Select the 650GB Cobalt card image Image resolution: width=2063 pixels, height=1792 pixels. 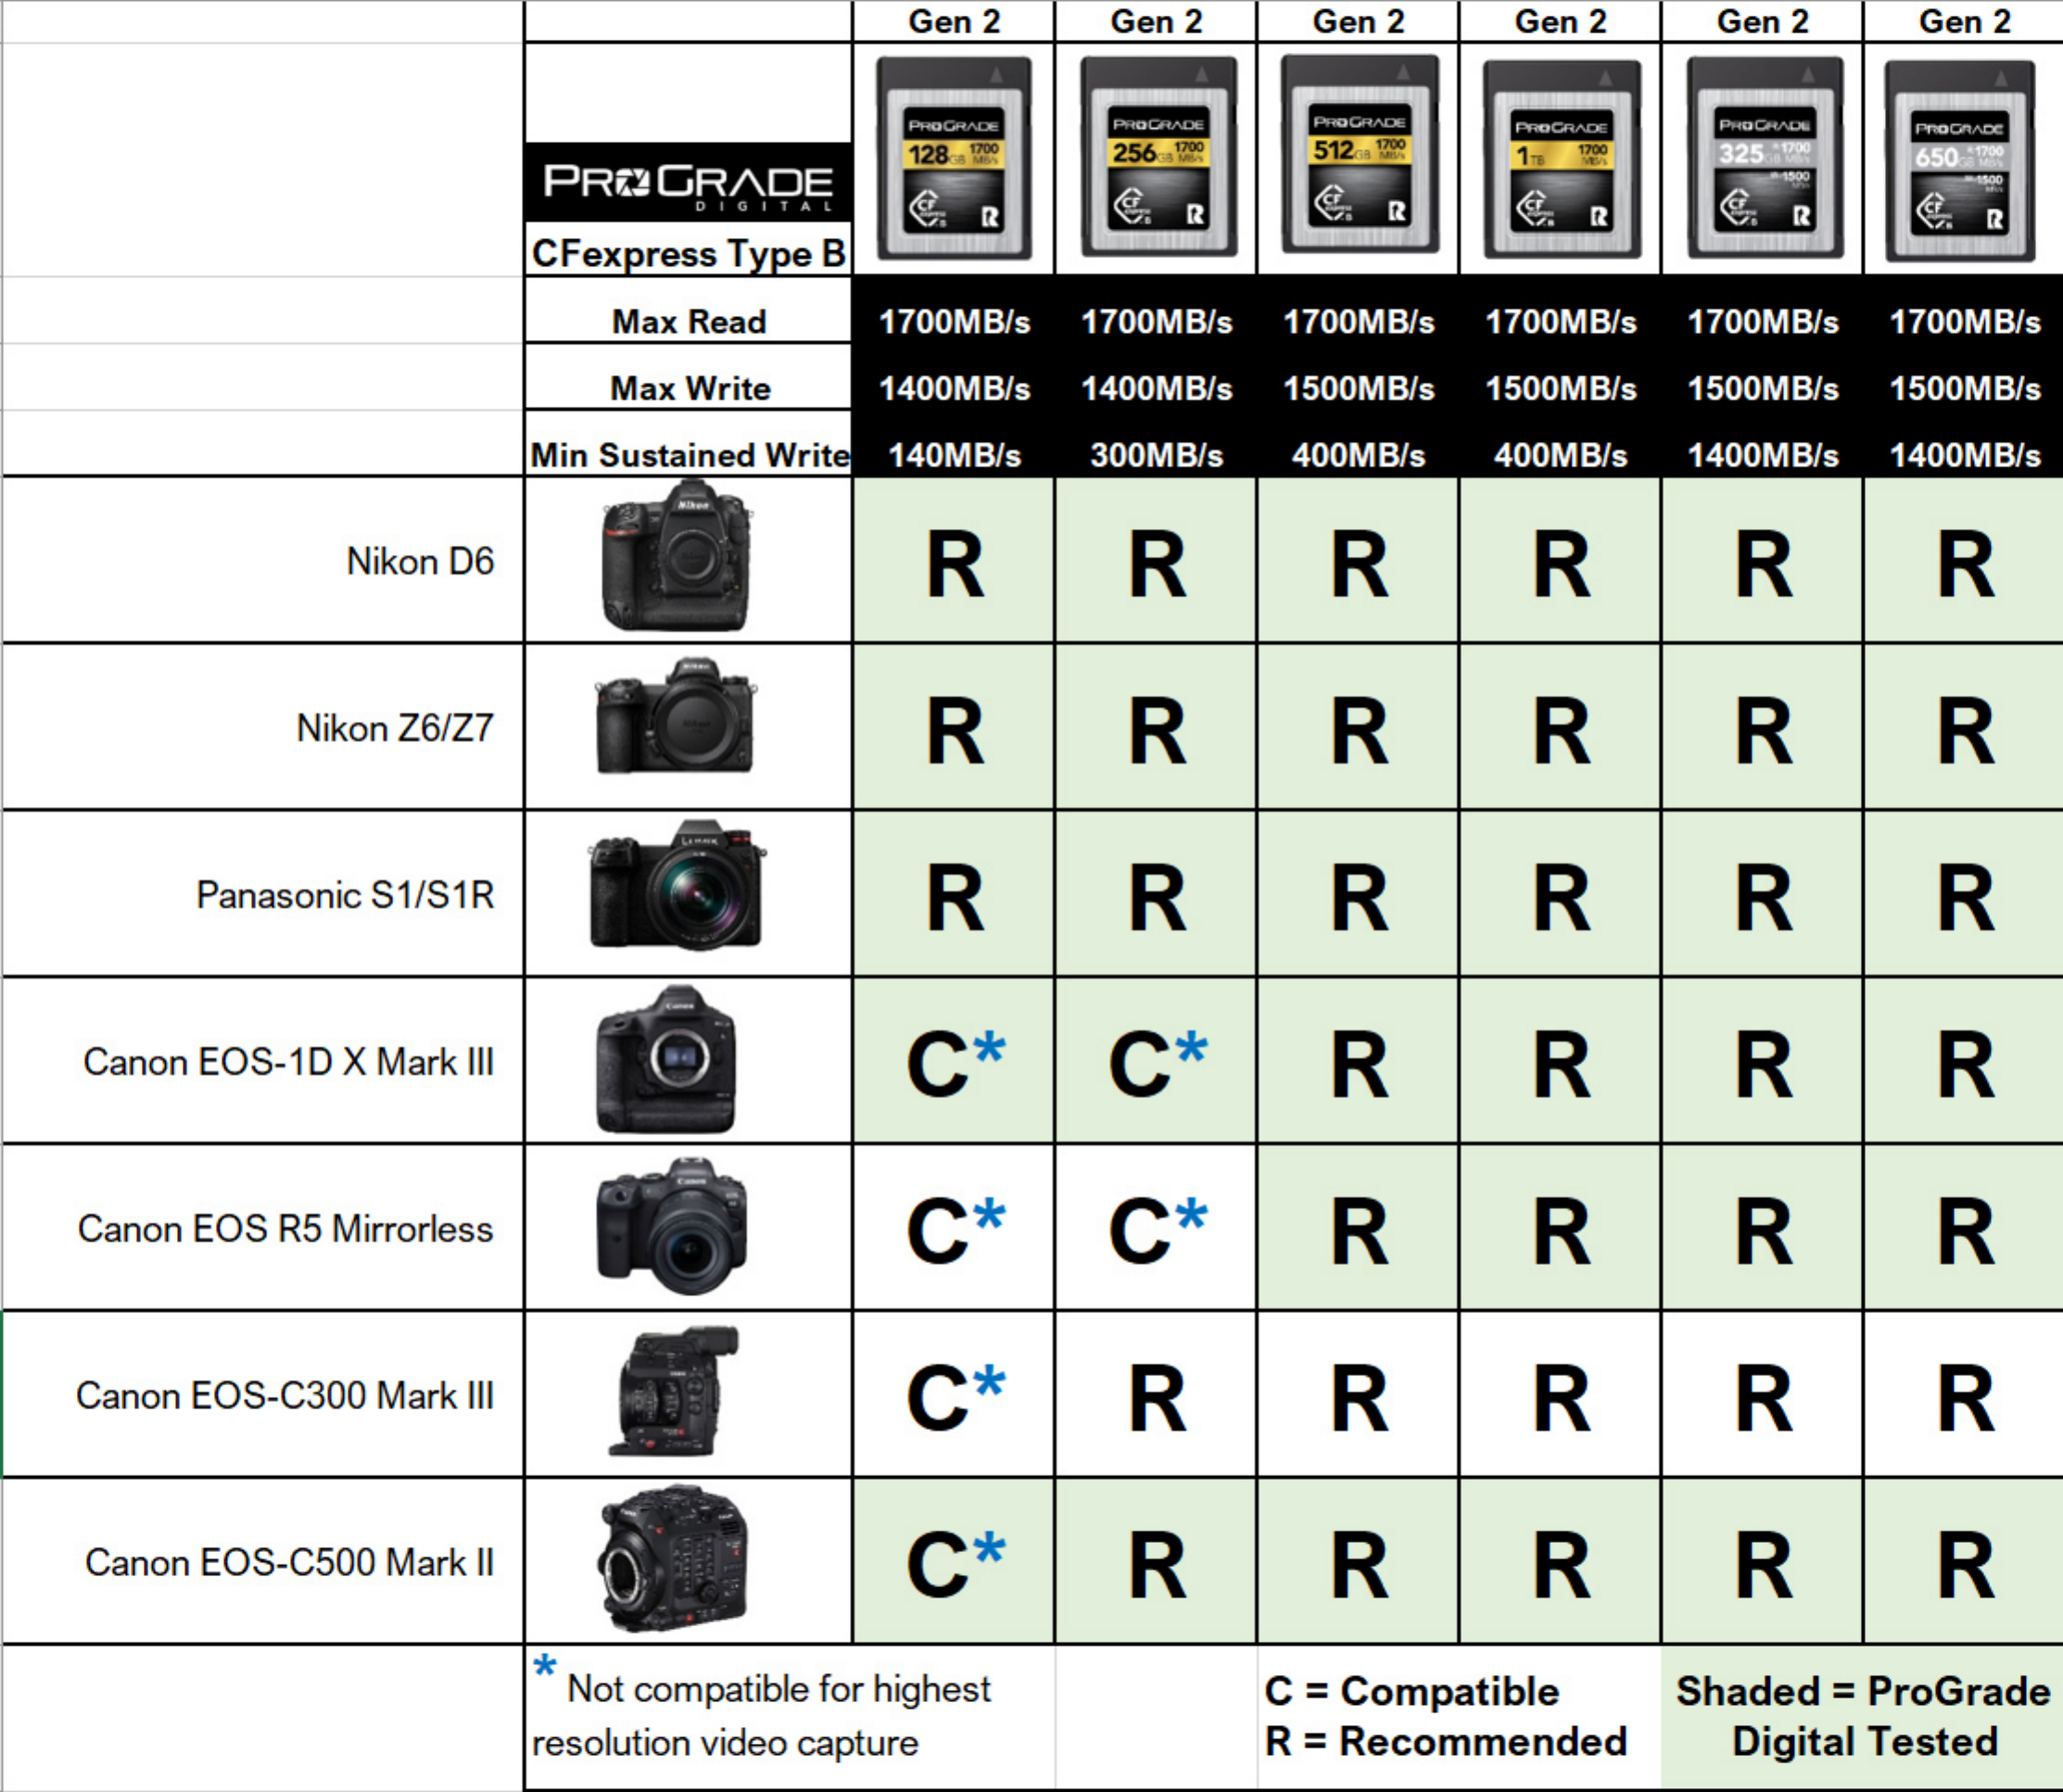pos(1959,161)
